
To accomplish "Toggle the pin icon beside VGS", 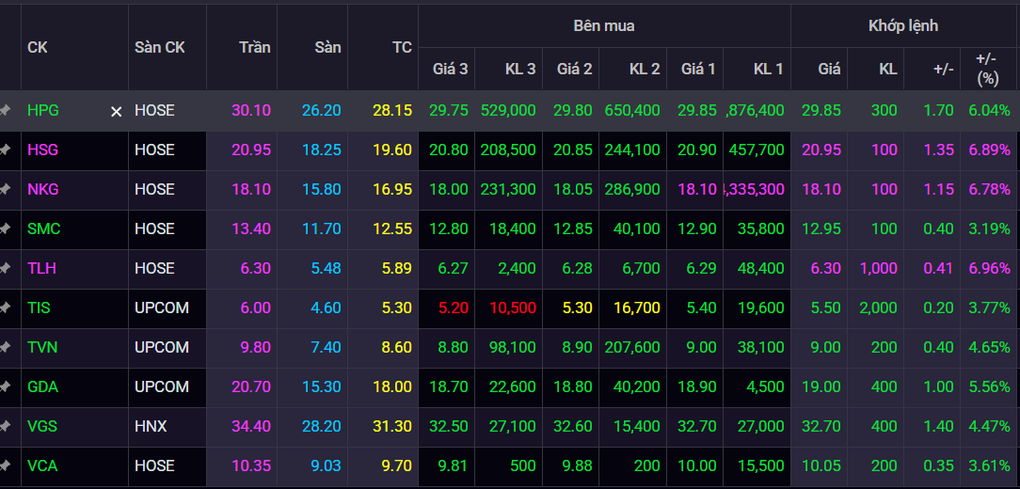I will click(x=5, y=427).
